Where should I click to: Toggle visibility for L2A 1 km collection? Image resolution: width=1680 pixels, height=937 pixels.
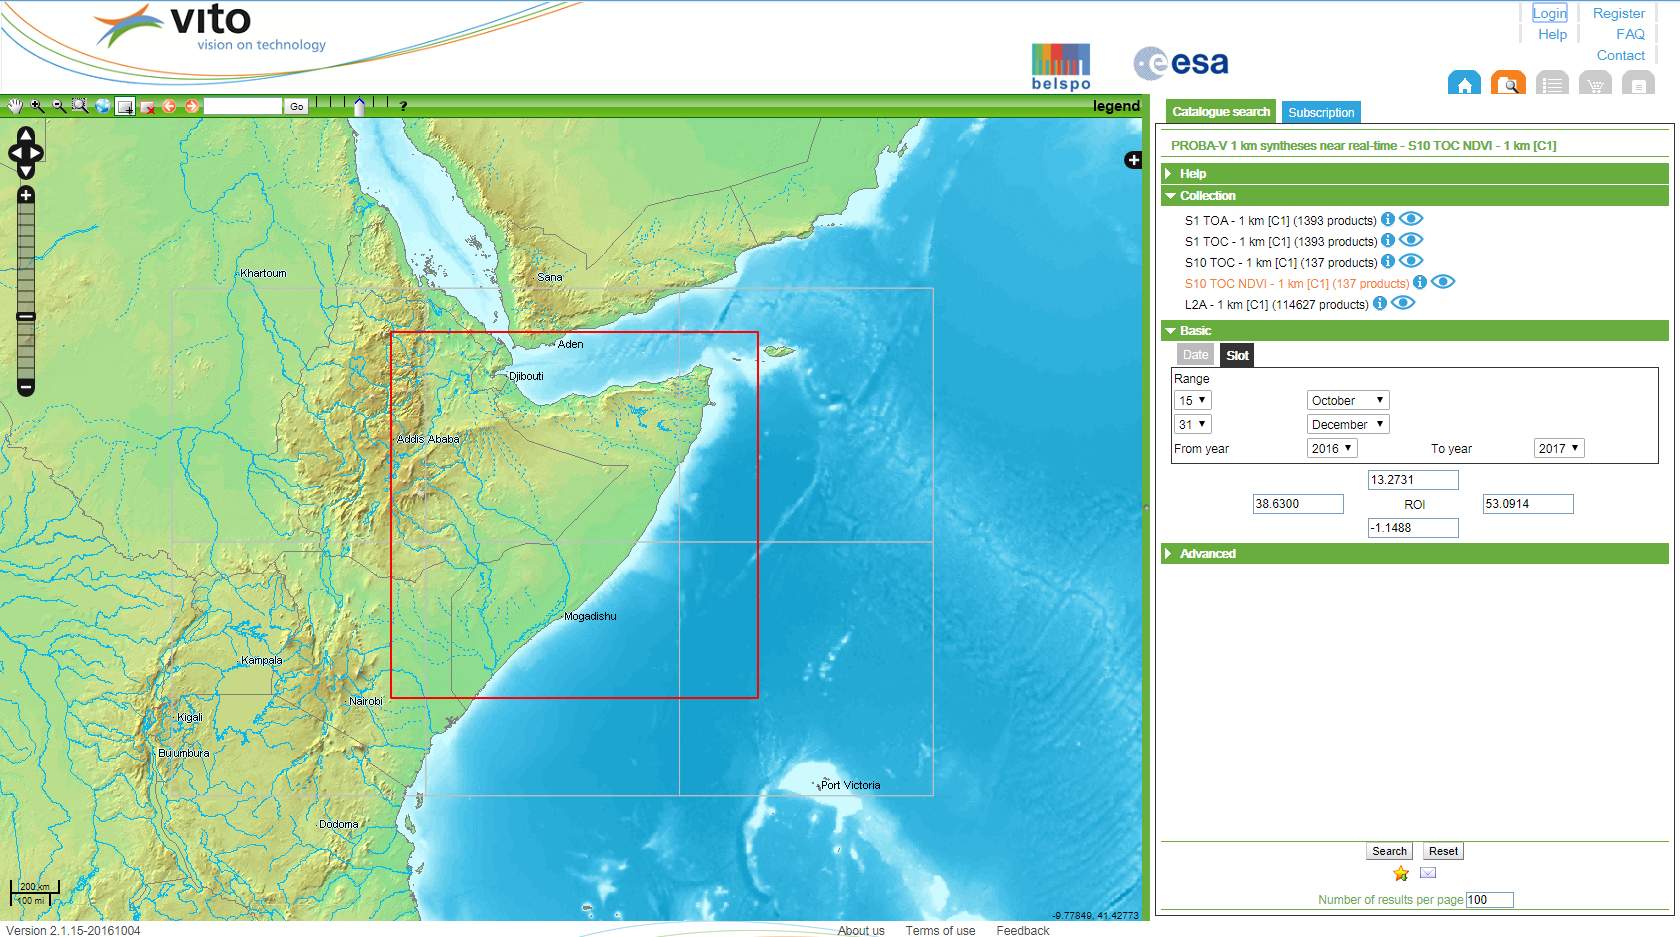pyautogui.click(x=1403, y=303)
